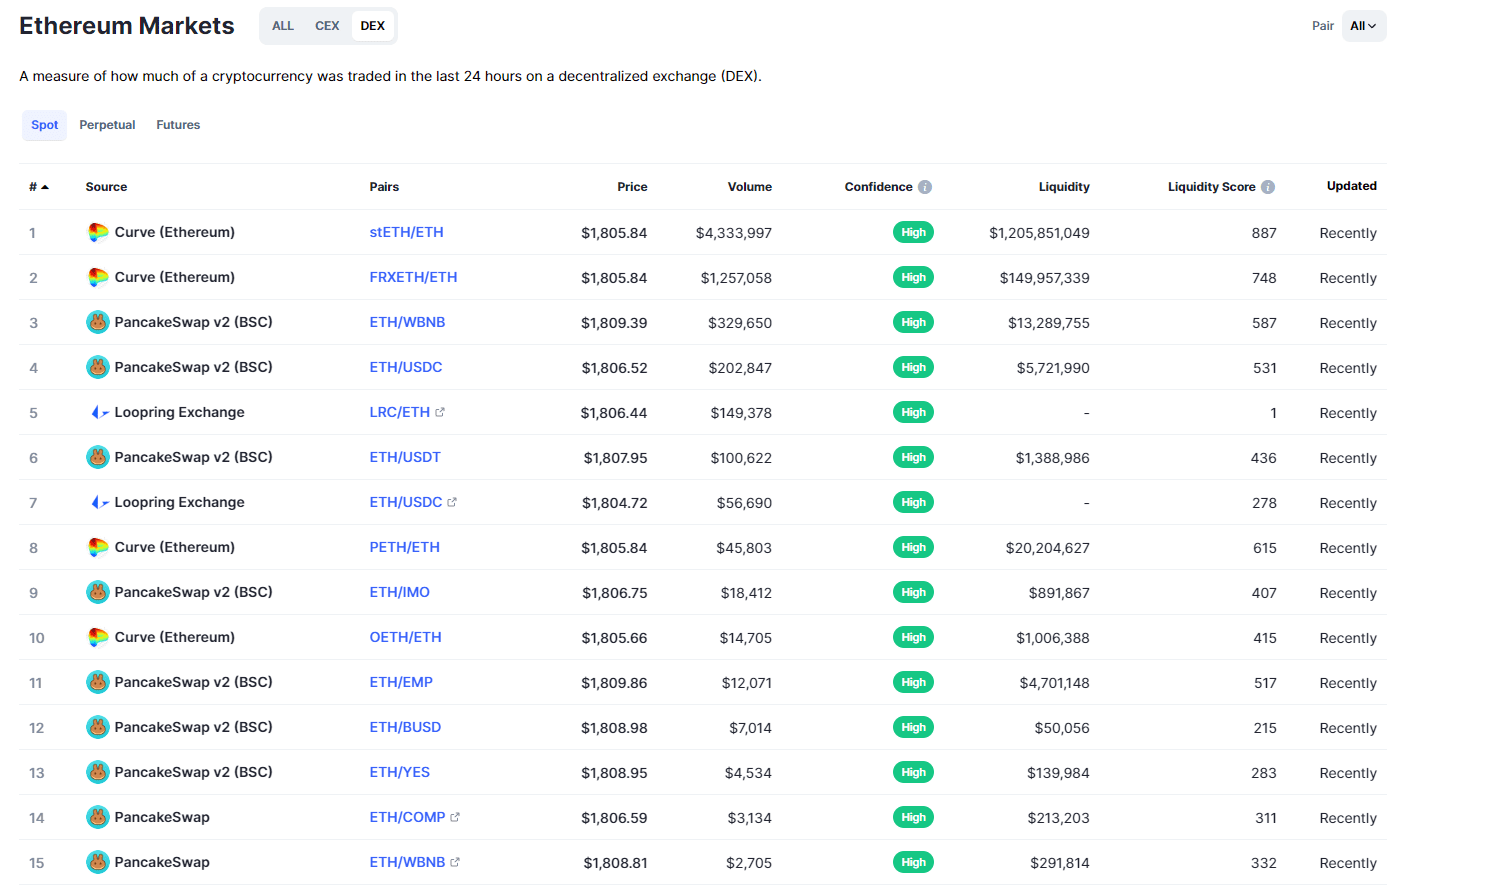This screenshot has width=1495, height=886.
Task: Click external link icon beside ETH/COMP
Action: [455, 817]
